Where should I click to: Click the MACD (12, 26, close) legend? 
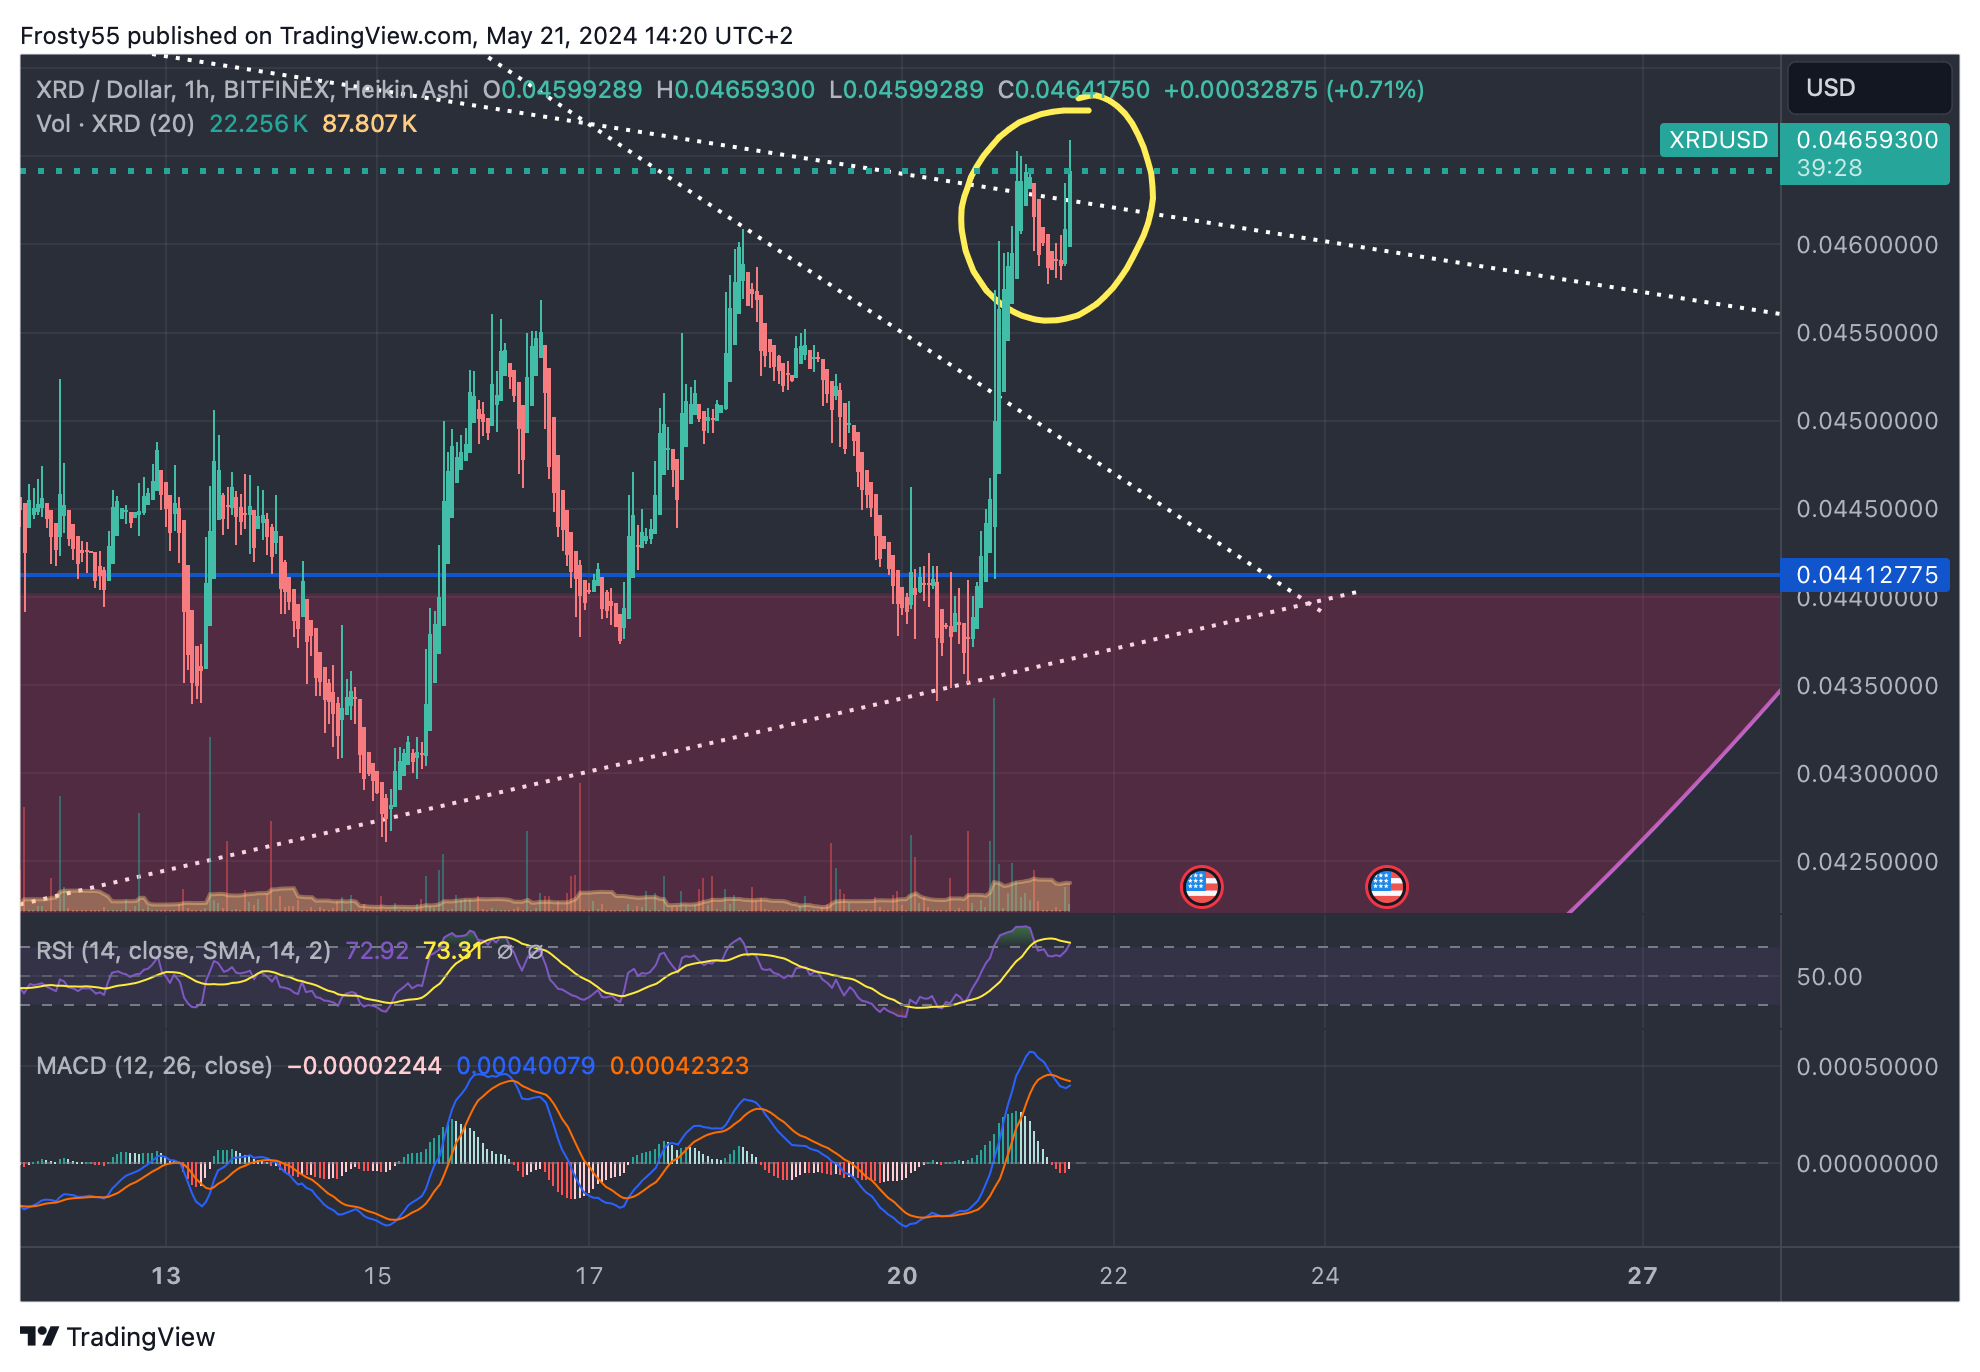[x=154, y=1066]
